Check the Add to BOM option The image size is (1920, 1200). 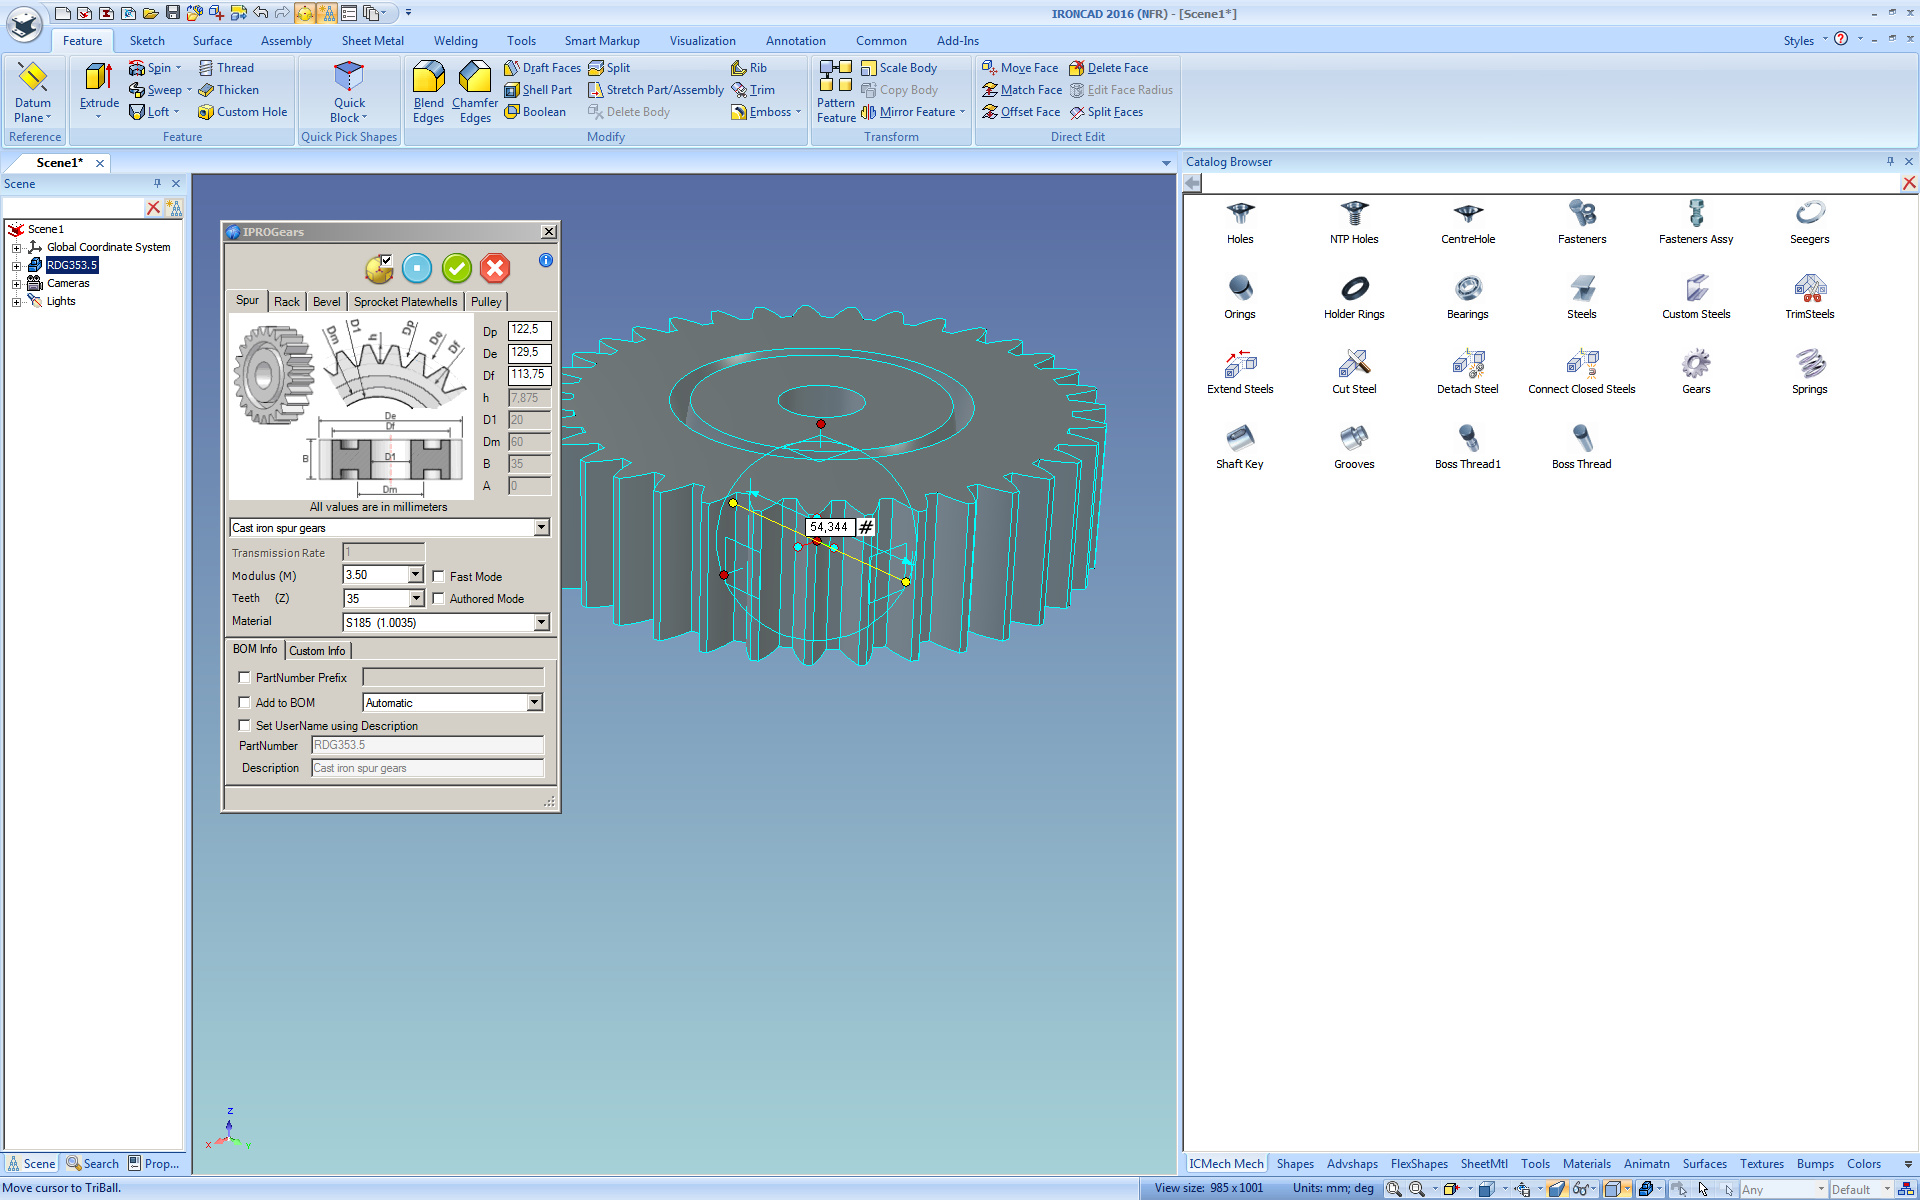245,703
